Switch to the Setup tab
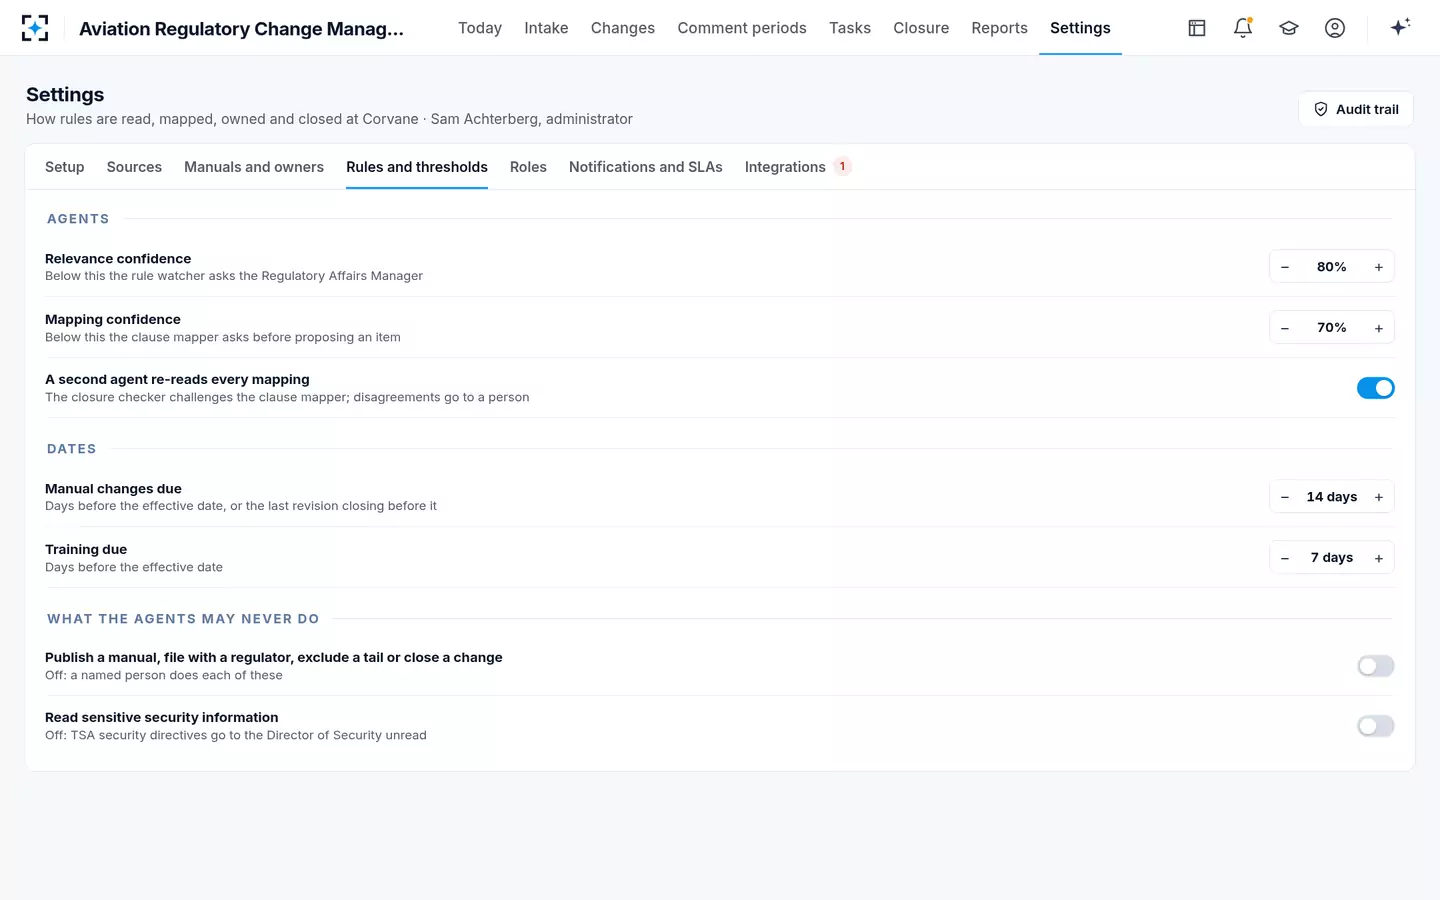1440x900 pixels. (65, 167)
